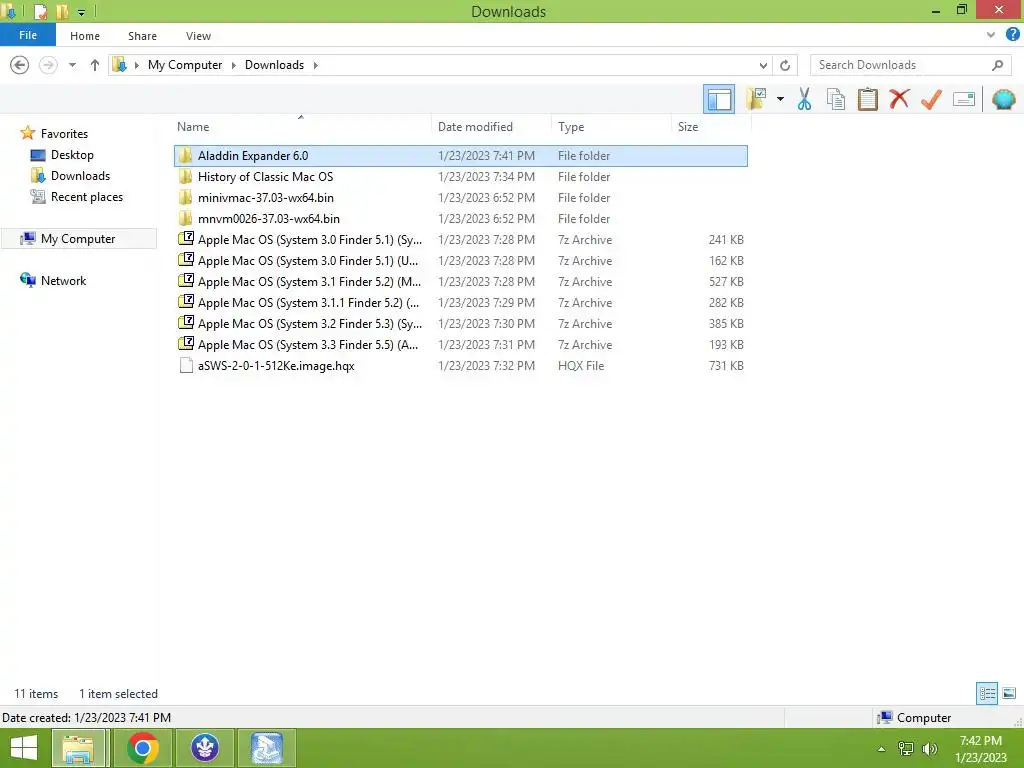1024x768 pixels.
Task: Select the 162 KB System 3.0 archive
Action: [x=460, y=260]
